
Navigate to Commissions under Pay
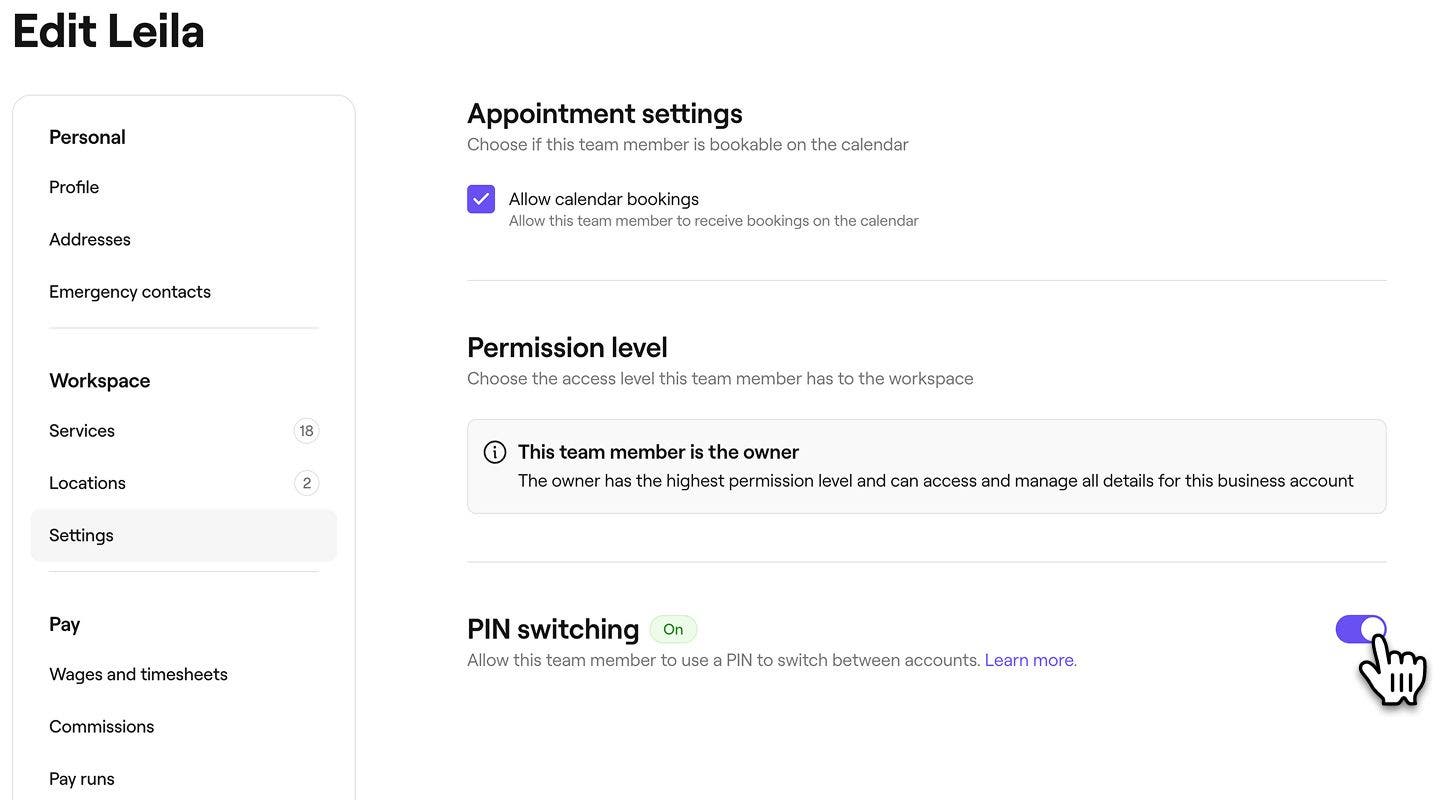(101, 726)
